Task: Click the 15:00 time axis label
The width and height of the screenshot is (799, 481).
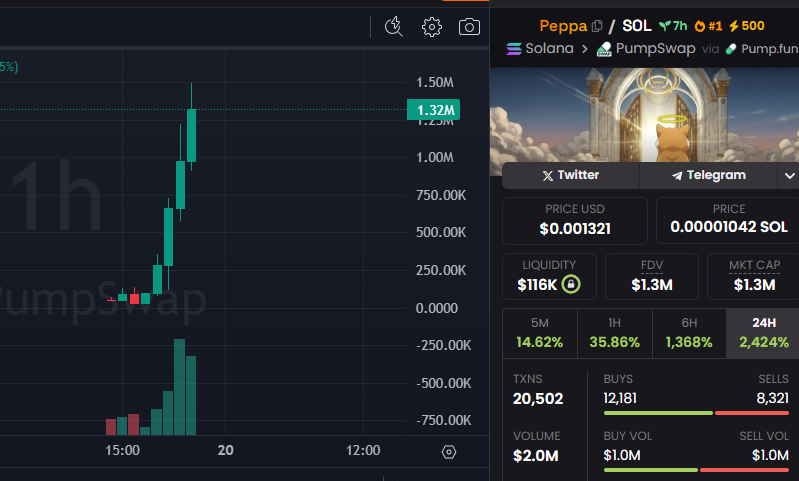Action: click(122, 450)
